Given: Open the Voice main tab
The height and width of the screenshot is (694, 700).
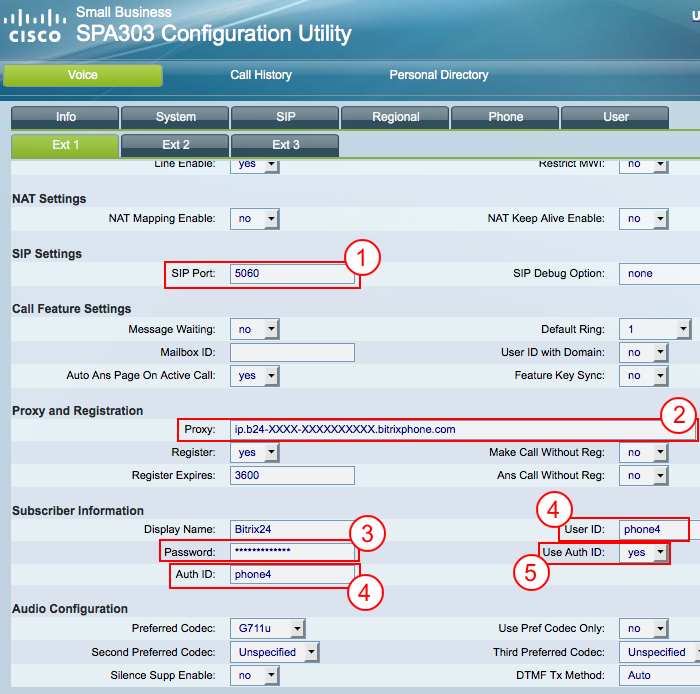Looking at the screenshot, I should pyautogui.click(x=83, y=75).
